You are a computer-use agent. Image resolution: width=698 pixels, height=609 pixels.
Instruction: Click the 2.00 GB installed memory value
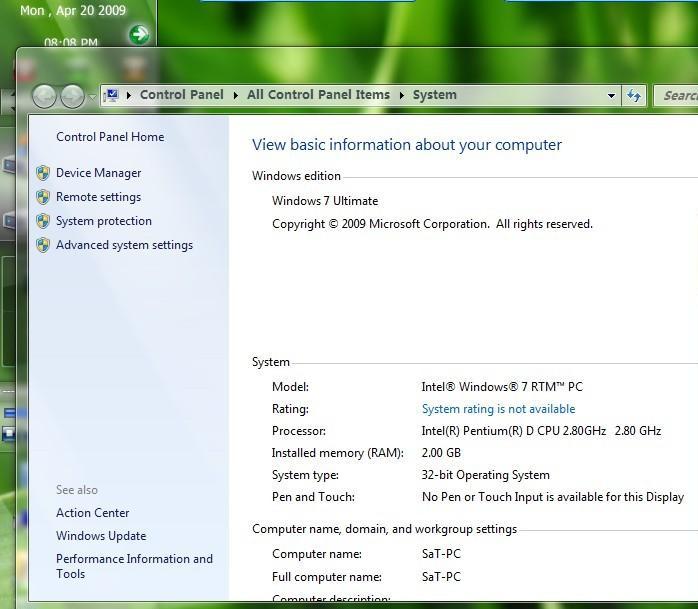click(x=441, y=453)
